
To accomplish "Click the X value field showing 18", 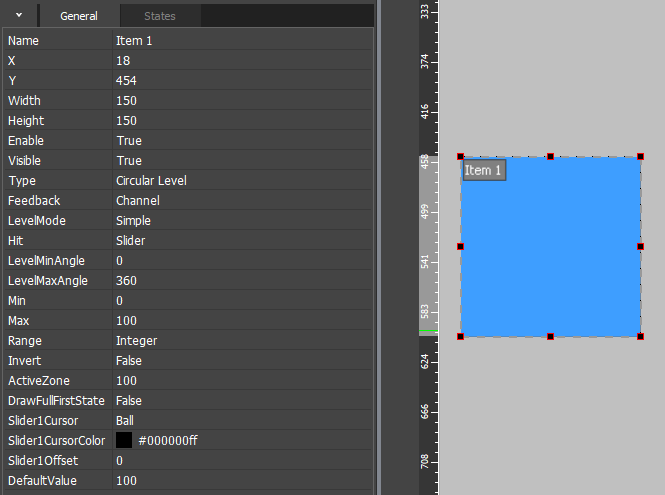I will pos(240,61).
